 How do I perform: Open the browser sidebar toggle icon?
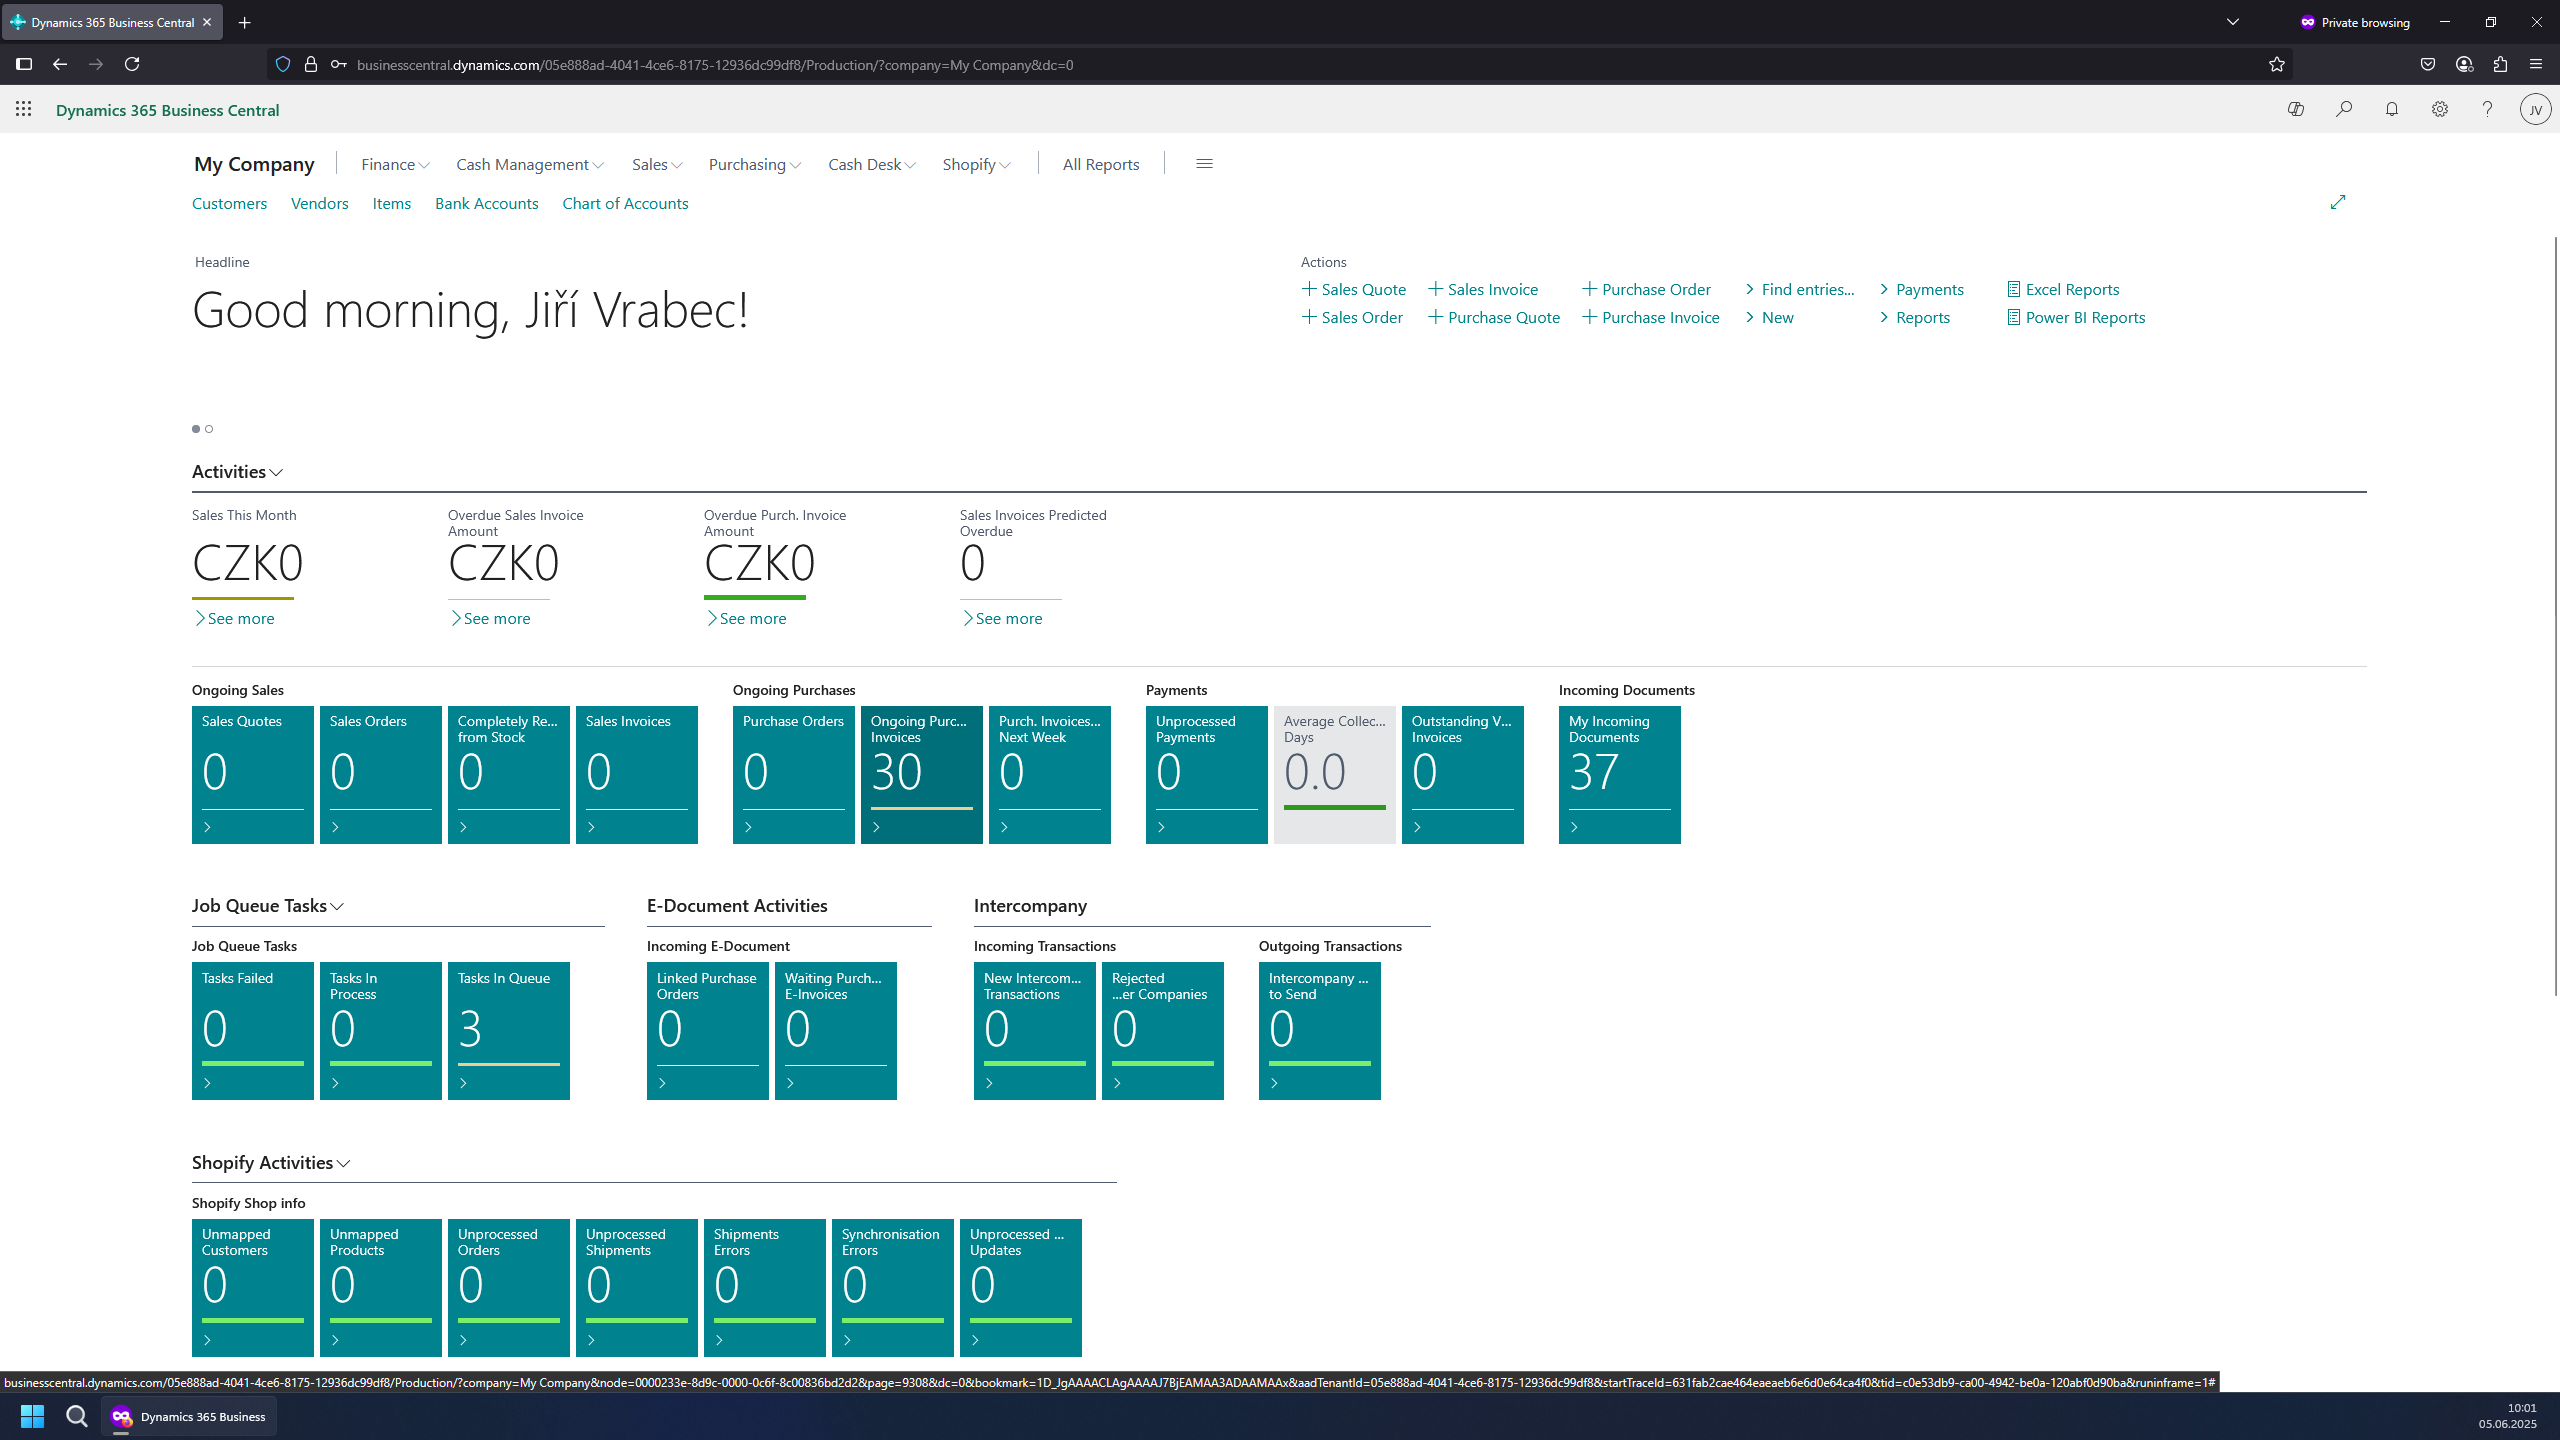[x=24, y=64]
